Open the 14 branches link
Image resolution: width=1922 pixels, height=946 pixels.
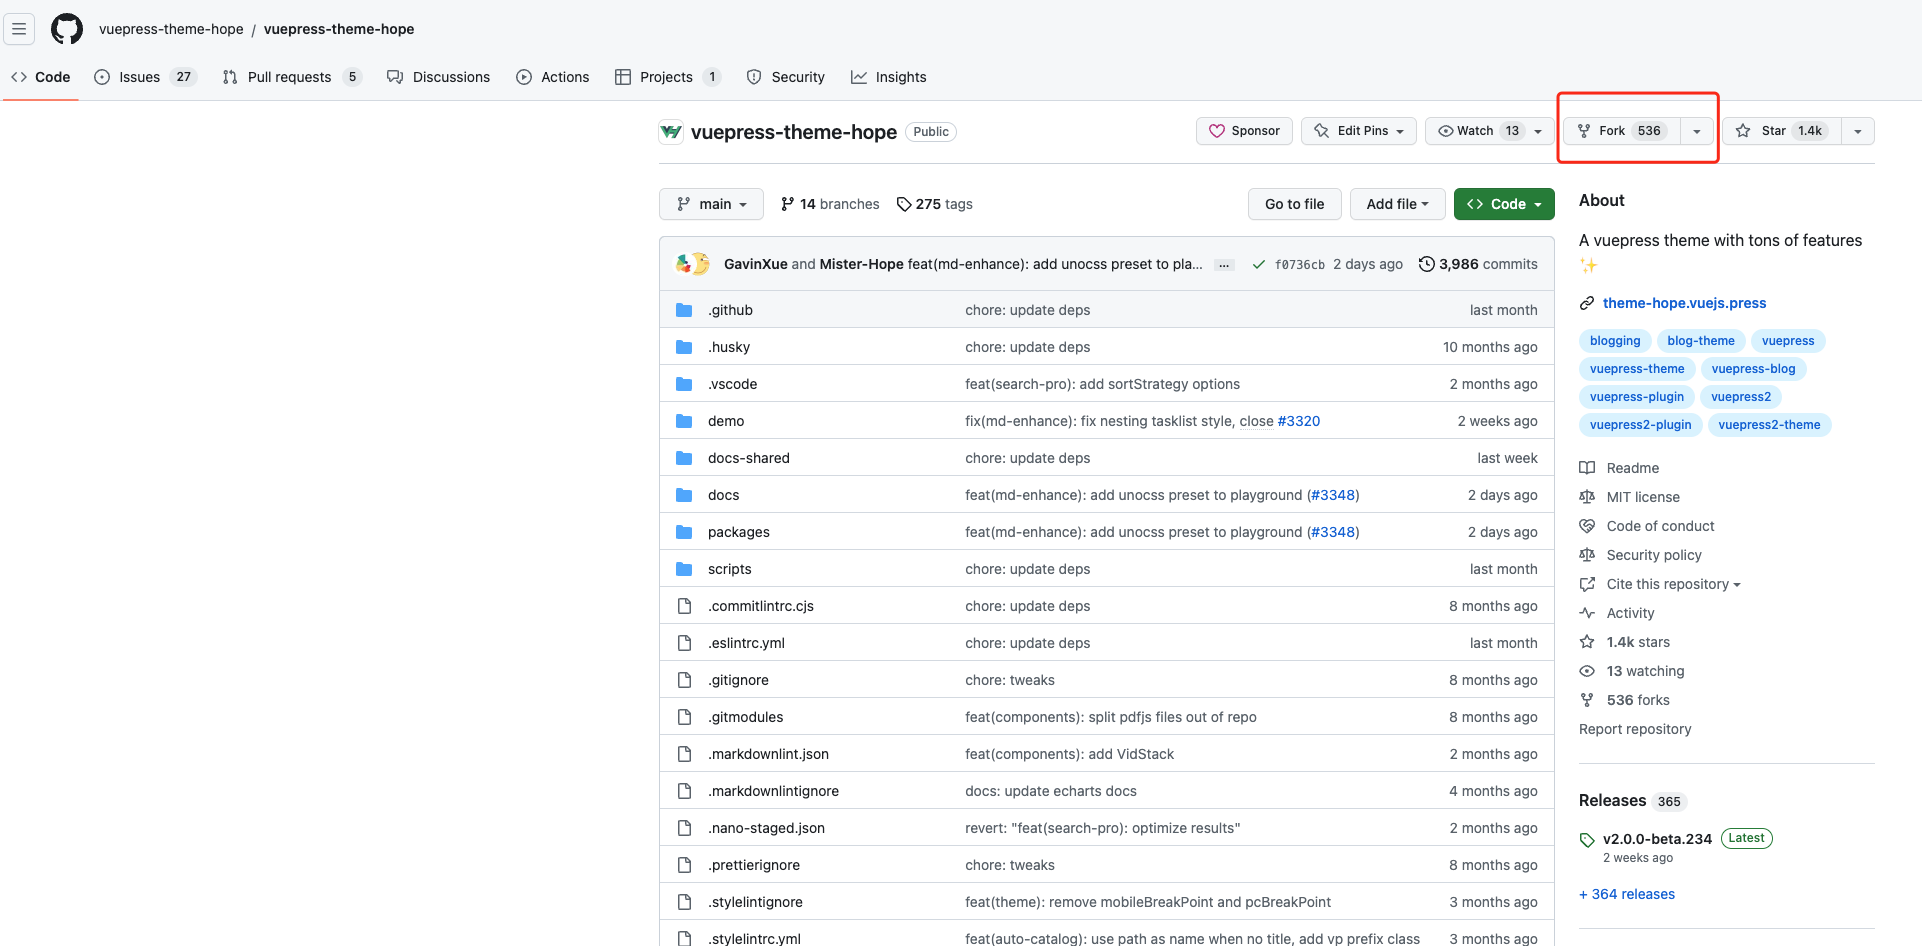click(x=830, y=204)
